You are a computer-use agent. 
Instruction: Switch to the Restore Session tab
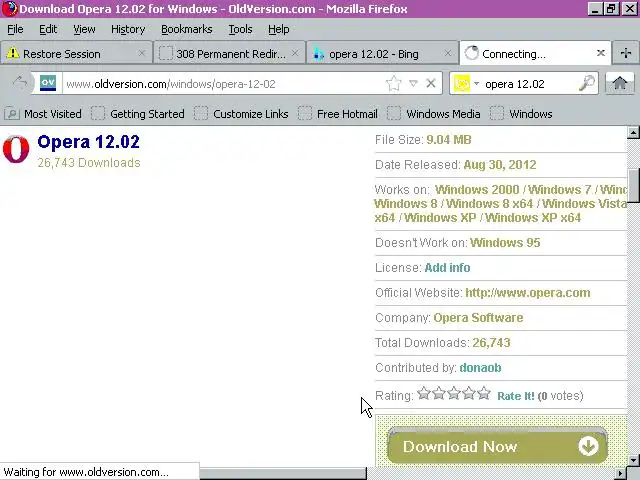point(76,53)
